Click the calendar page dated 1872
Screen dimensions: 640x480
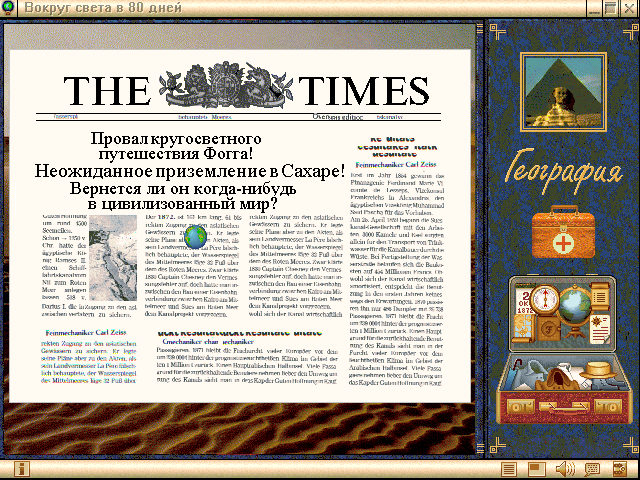pos(524,303)
